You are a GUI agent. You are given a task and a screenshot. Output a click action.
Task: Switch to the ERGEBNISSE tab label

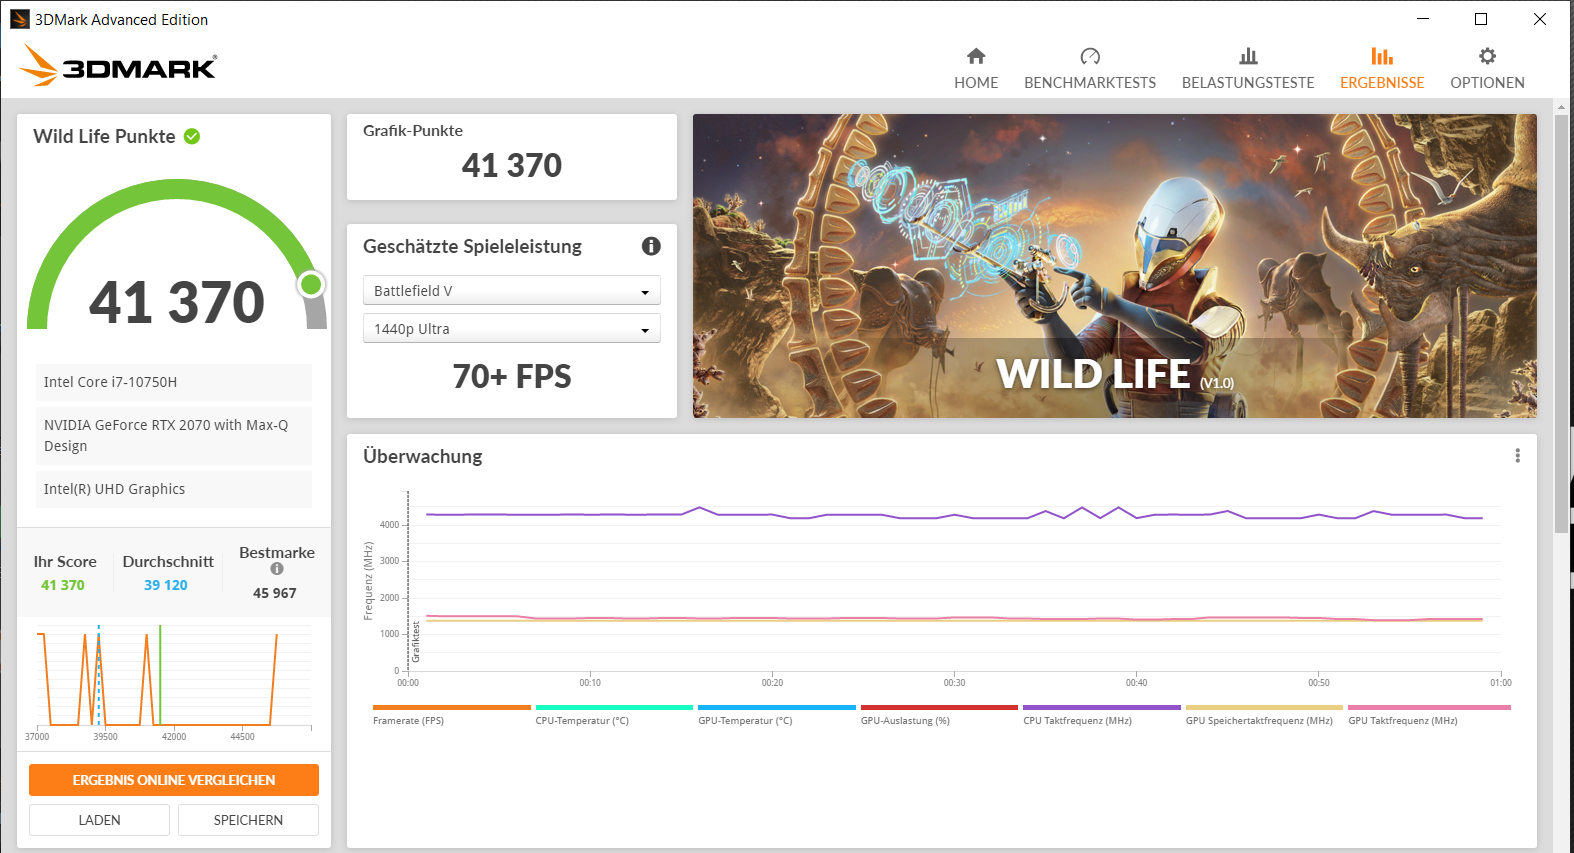1382,83
